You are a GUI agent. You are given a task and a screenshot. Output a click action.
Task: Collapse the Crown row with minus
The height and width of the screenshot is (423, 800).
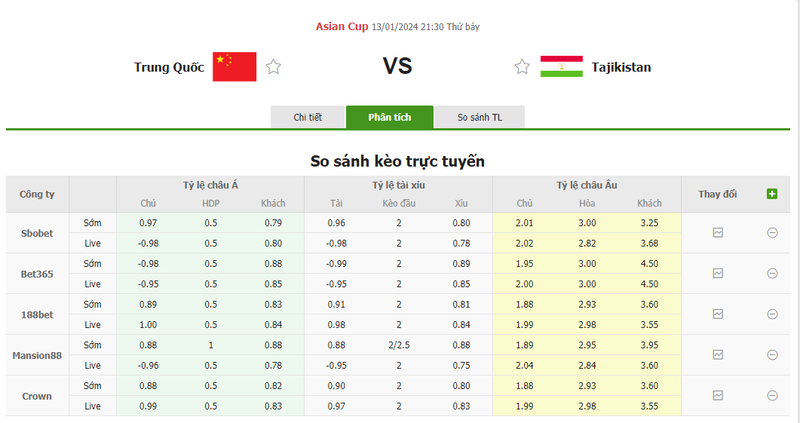tap(772, 396)
